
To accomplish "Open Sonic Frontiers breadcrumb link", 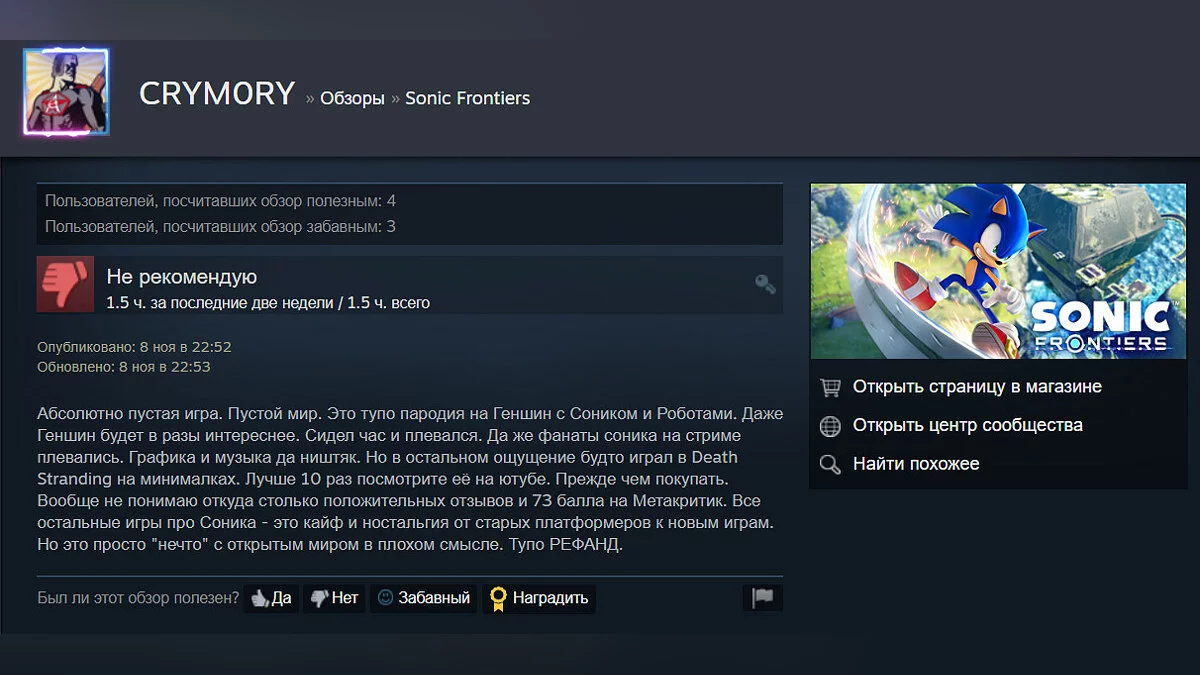I will pos(467,98).
